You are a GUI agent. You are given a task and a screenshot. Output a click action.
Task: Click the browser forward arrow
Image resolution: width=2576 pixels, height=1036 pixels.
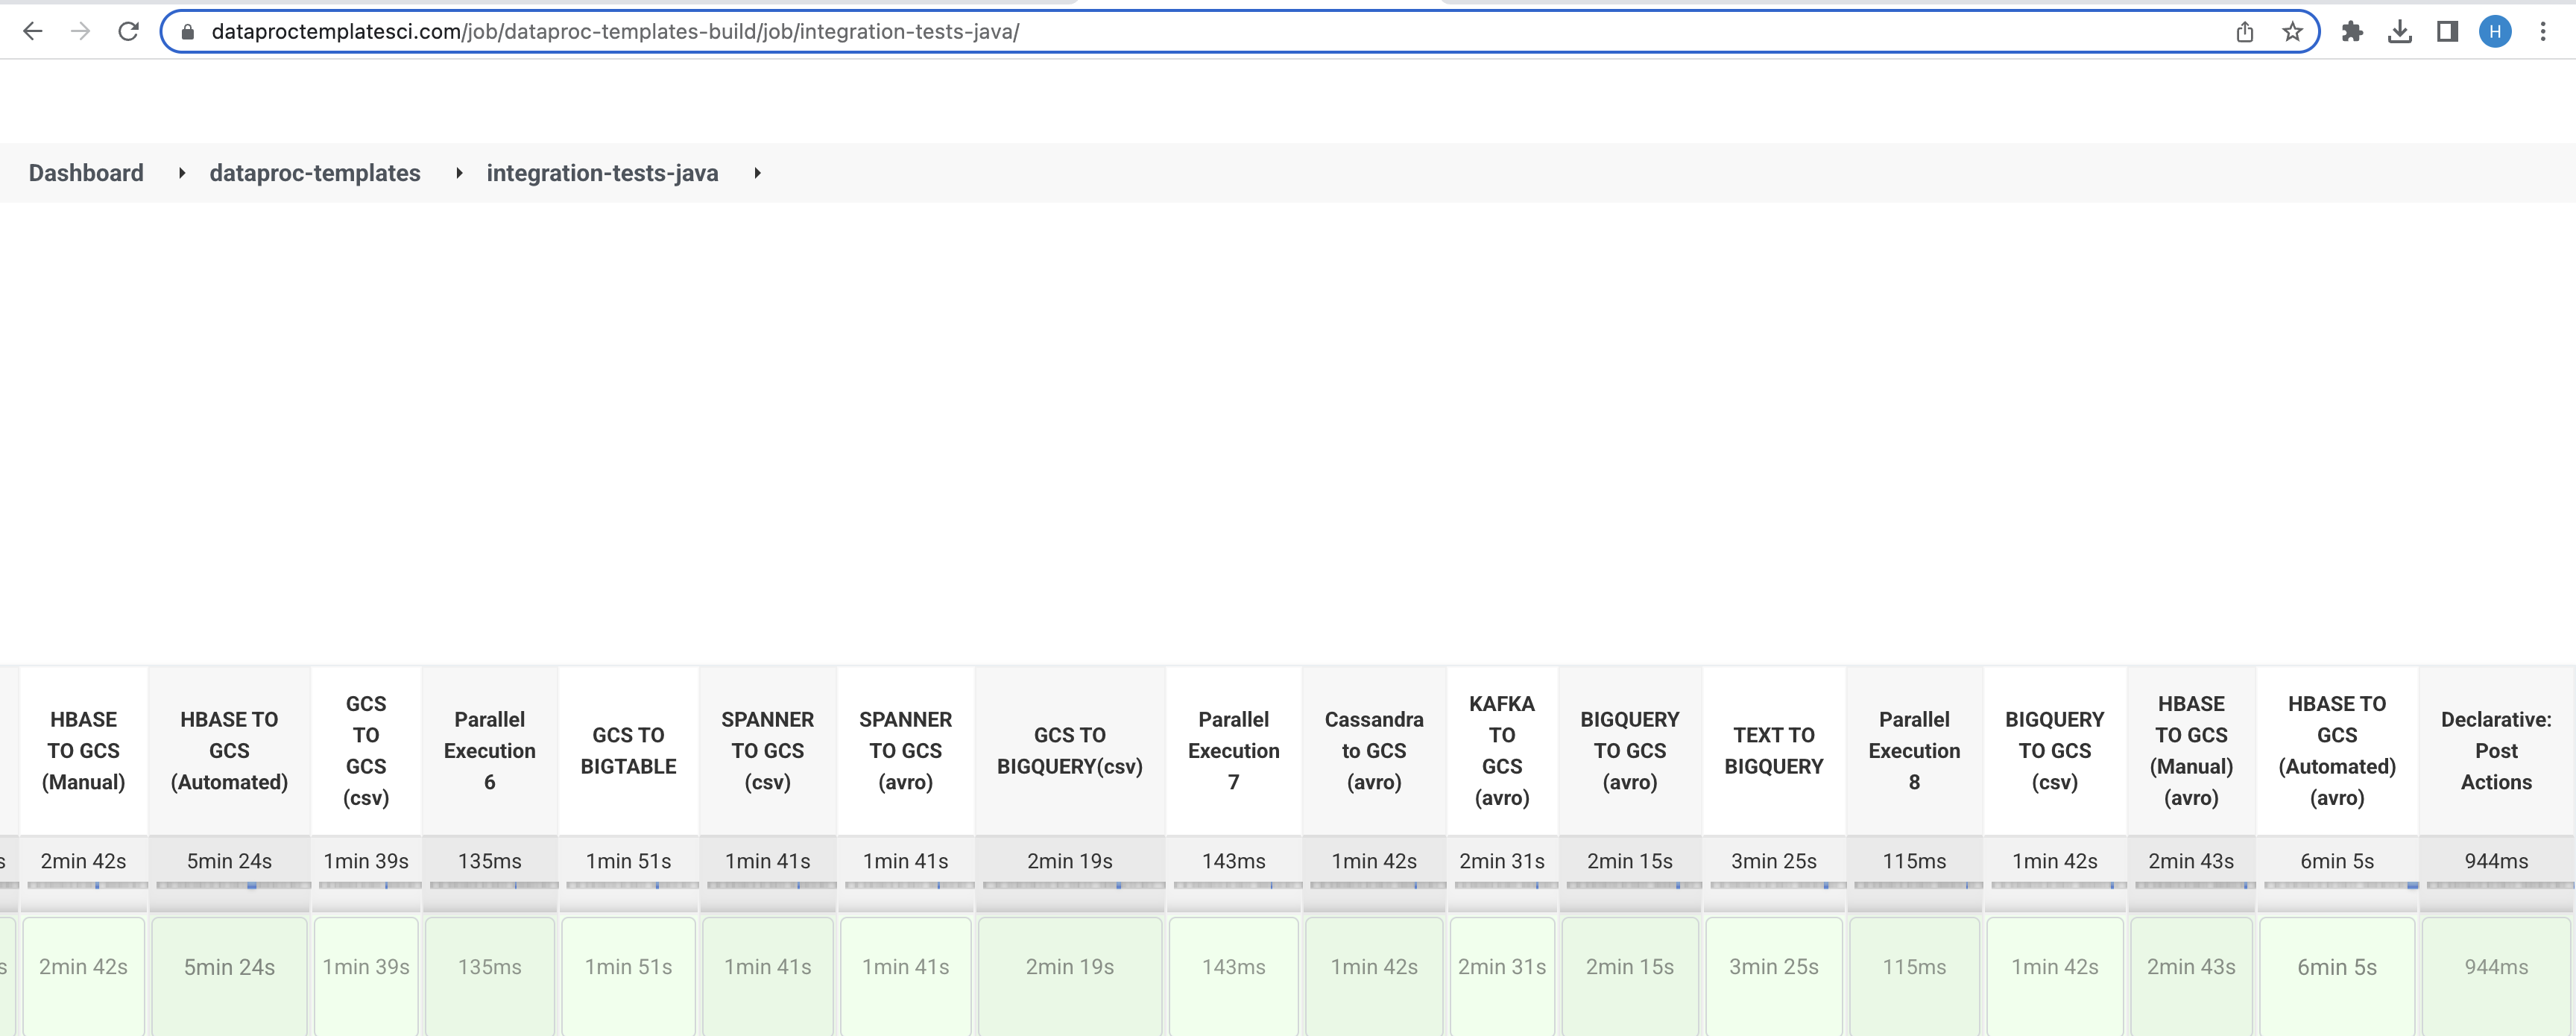click(x=80, y=32)
